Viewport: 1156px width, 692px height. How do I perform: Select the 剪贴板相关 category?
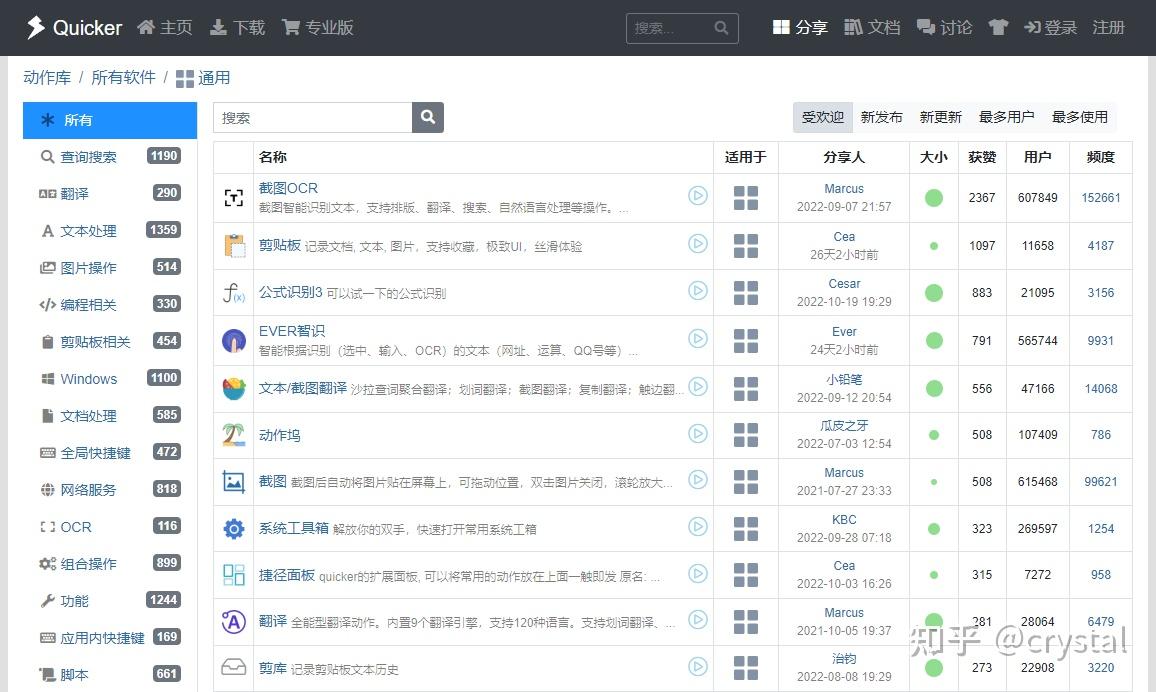pyautogui.click(x=110, y=342)
